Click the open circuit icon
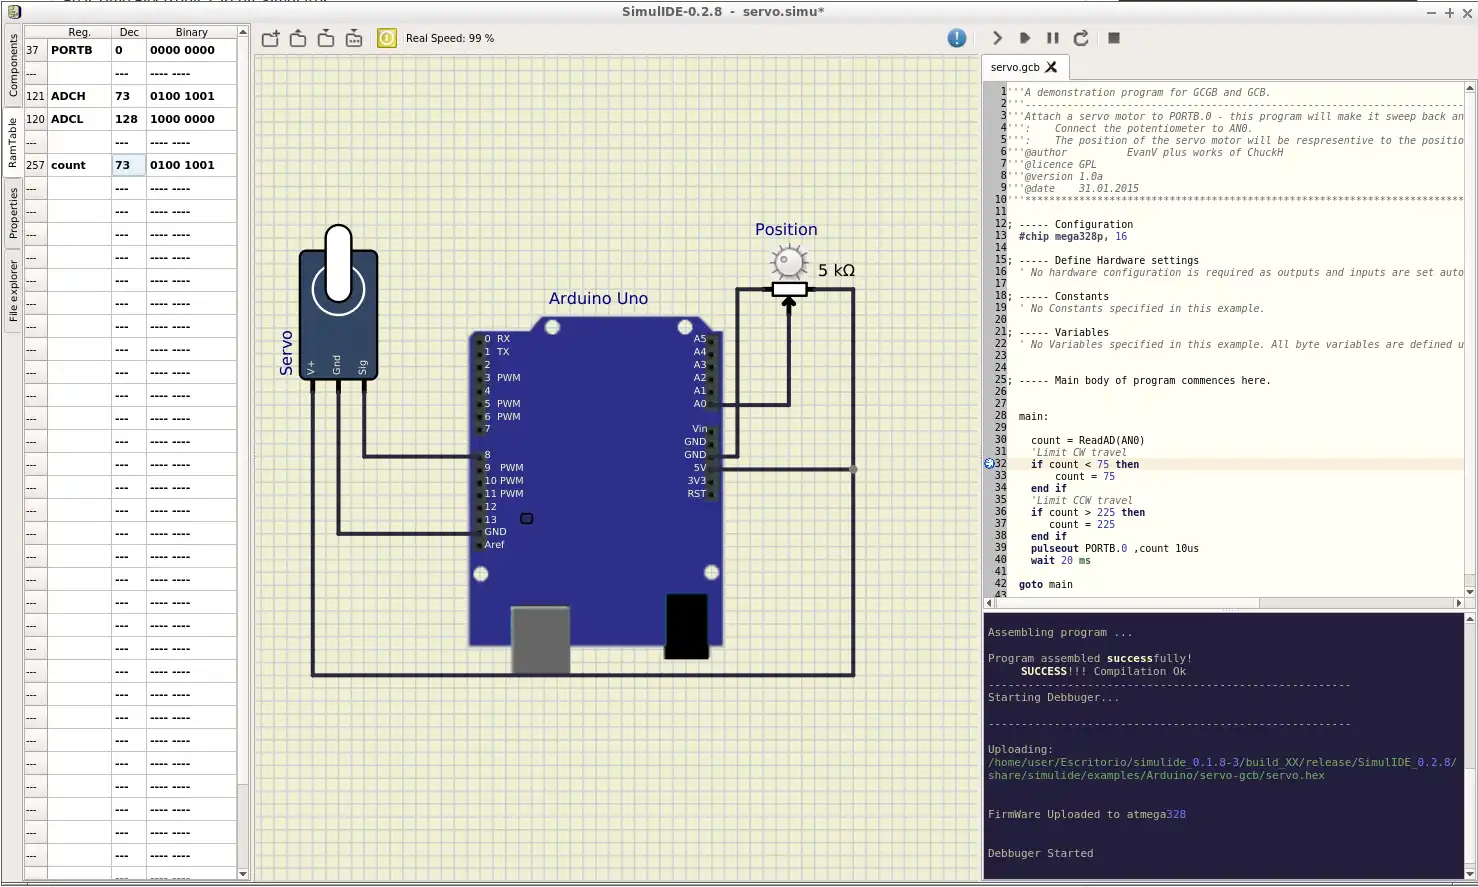This screenshot has height=887, width=1478. (298, 39)
